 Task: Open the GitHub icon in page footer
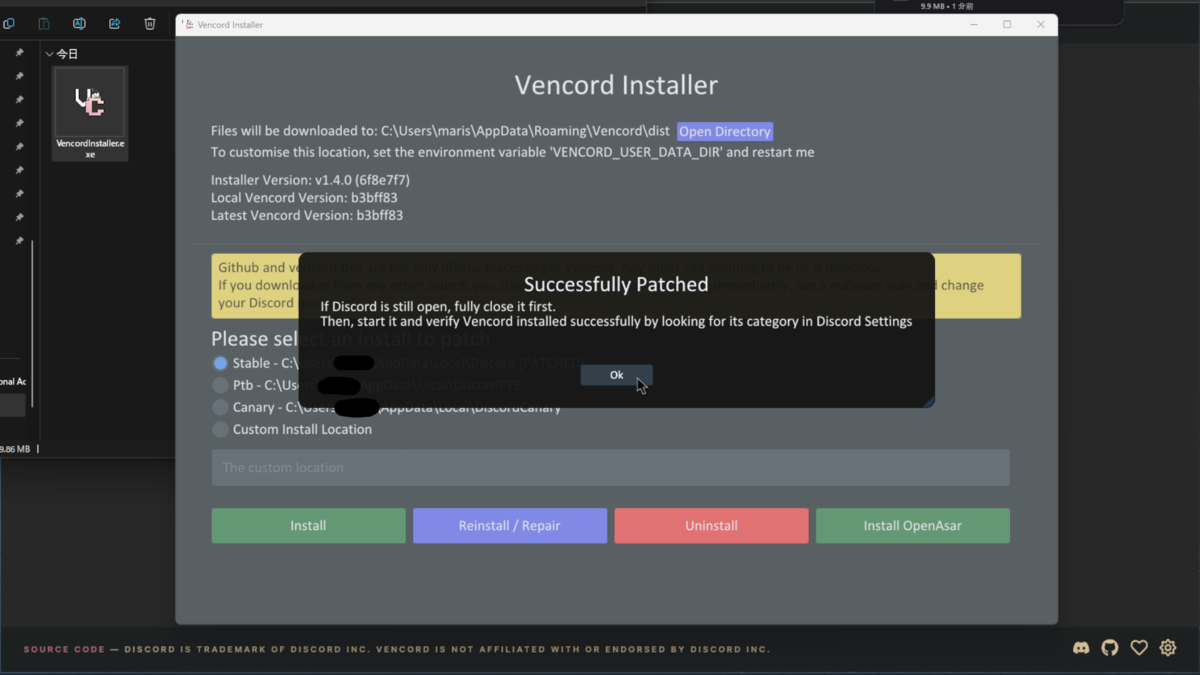tap(1110, 648)
